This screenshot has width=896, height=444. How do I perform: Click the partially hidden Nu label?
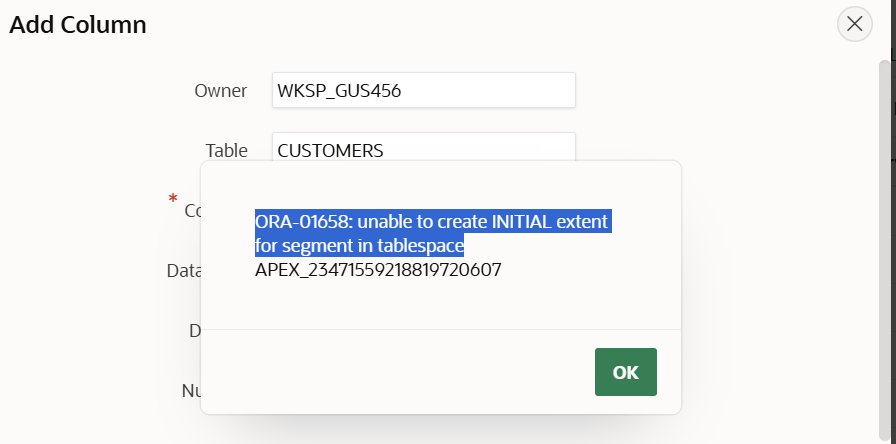[x=190, y=390]
